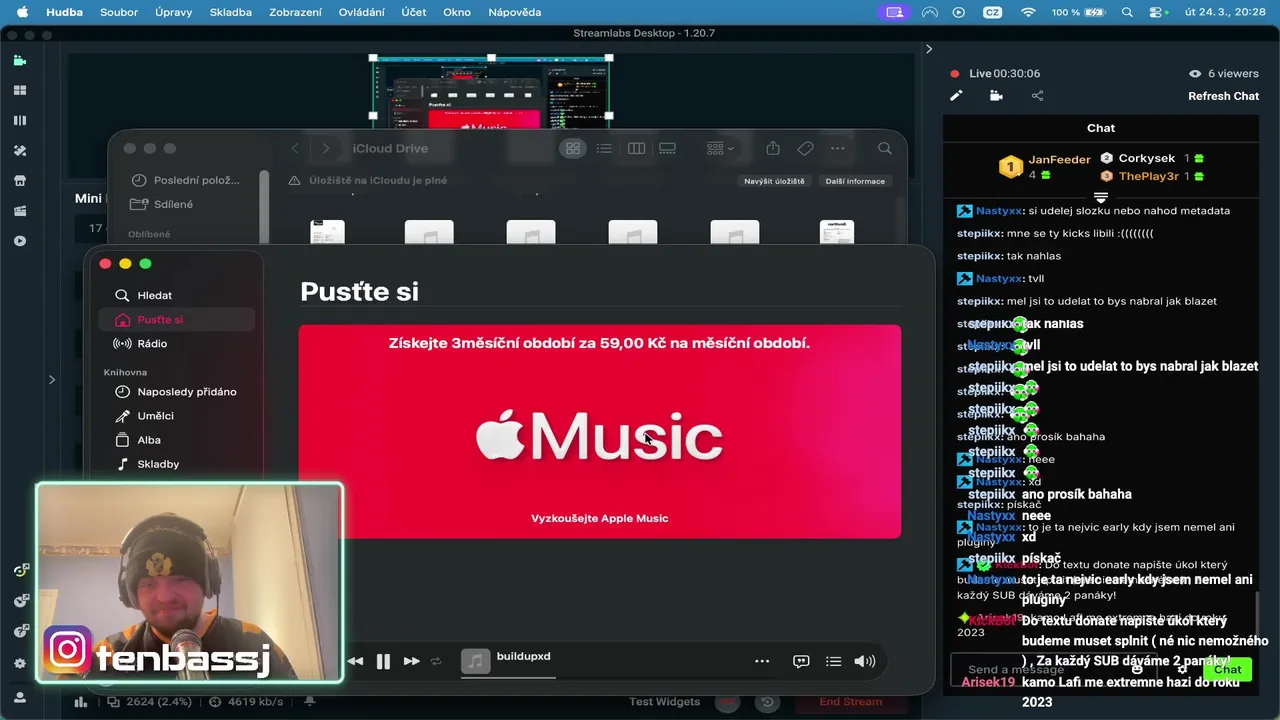Expand the chat leaderboard handle
Image resolution: width=1280 pixels, height=720 pixels.
1101,197
